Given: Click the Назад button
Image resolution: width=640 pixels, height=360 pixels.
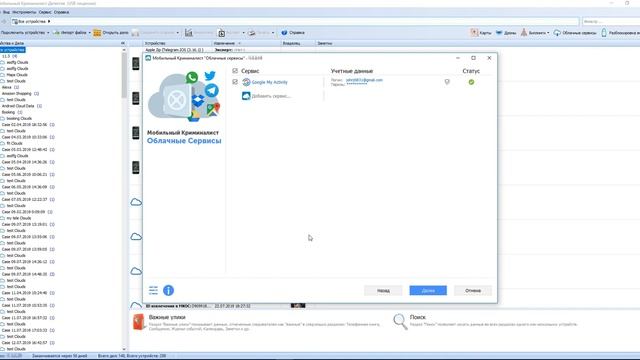Looking at the screenshot, I should coord(383,291).
